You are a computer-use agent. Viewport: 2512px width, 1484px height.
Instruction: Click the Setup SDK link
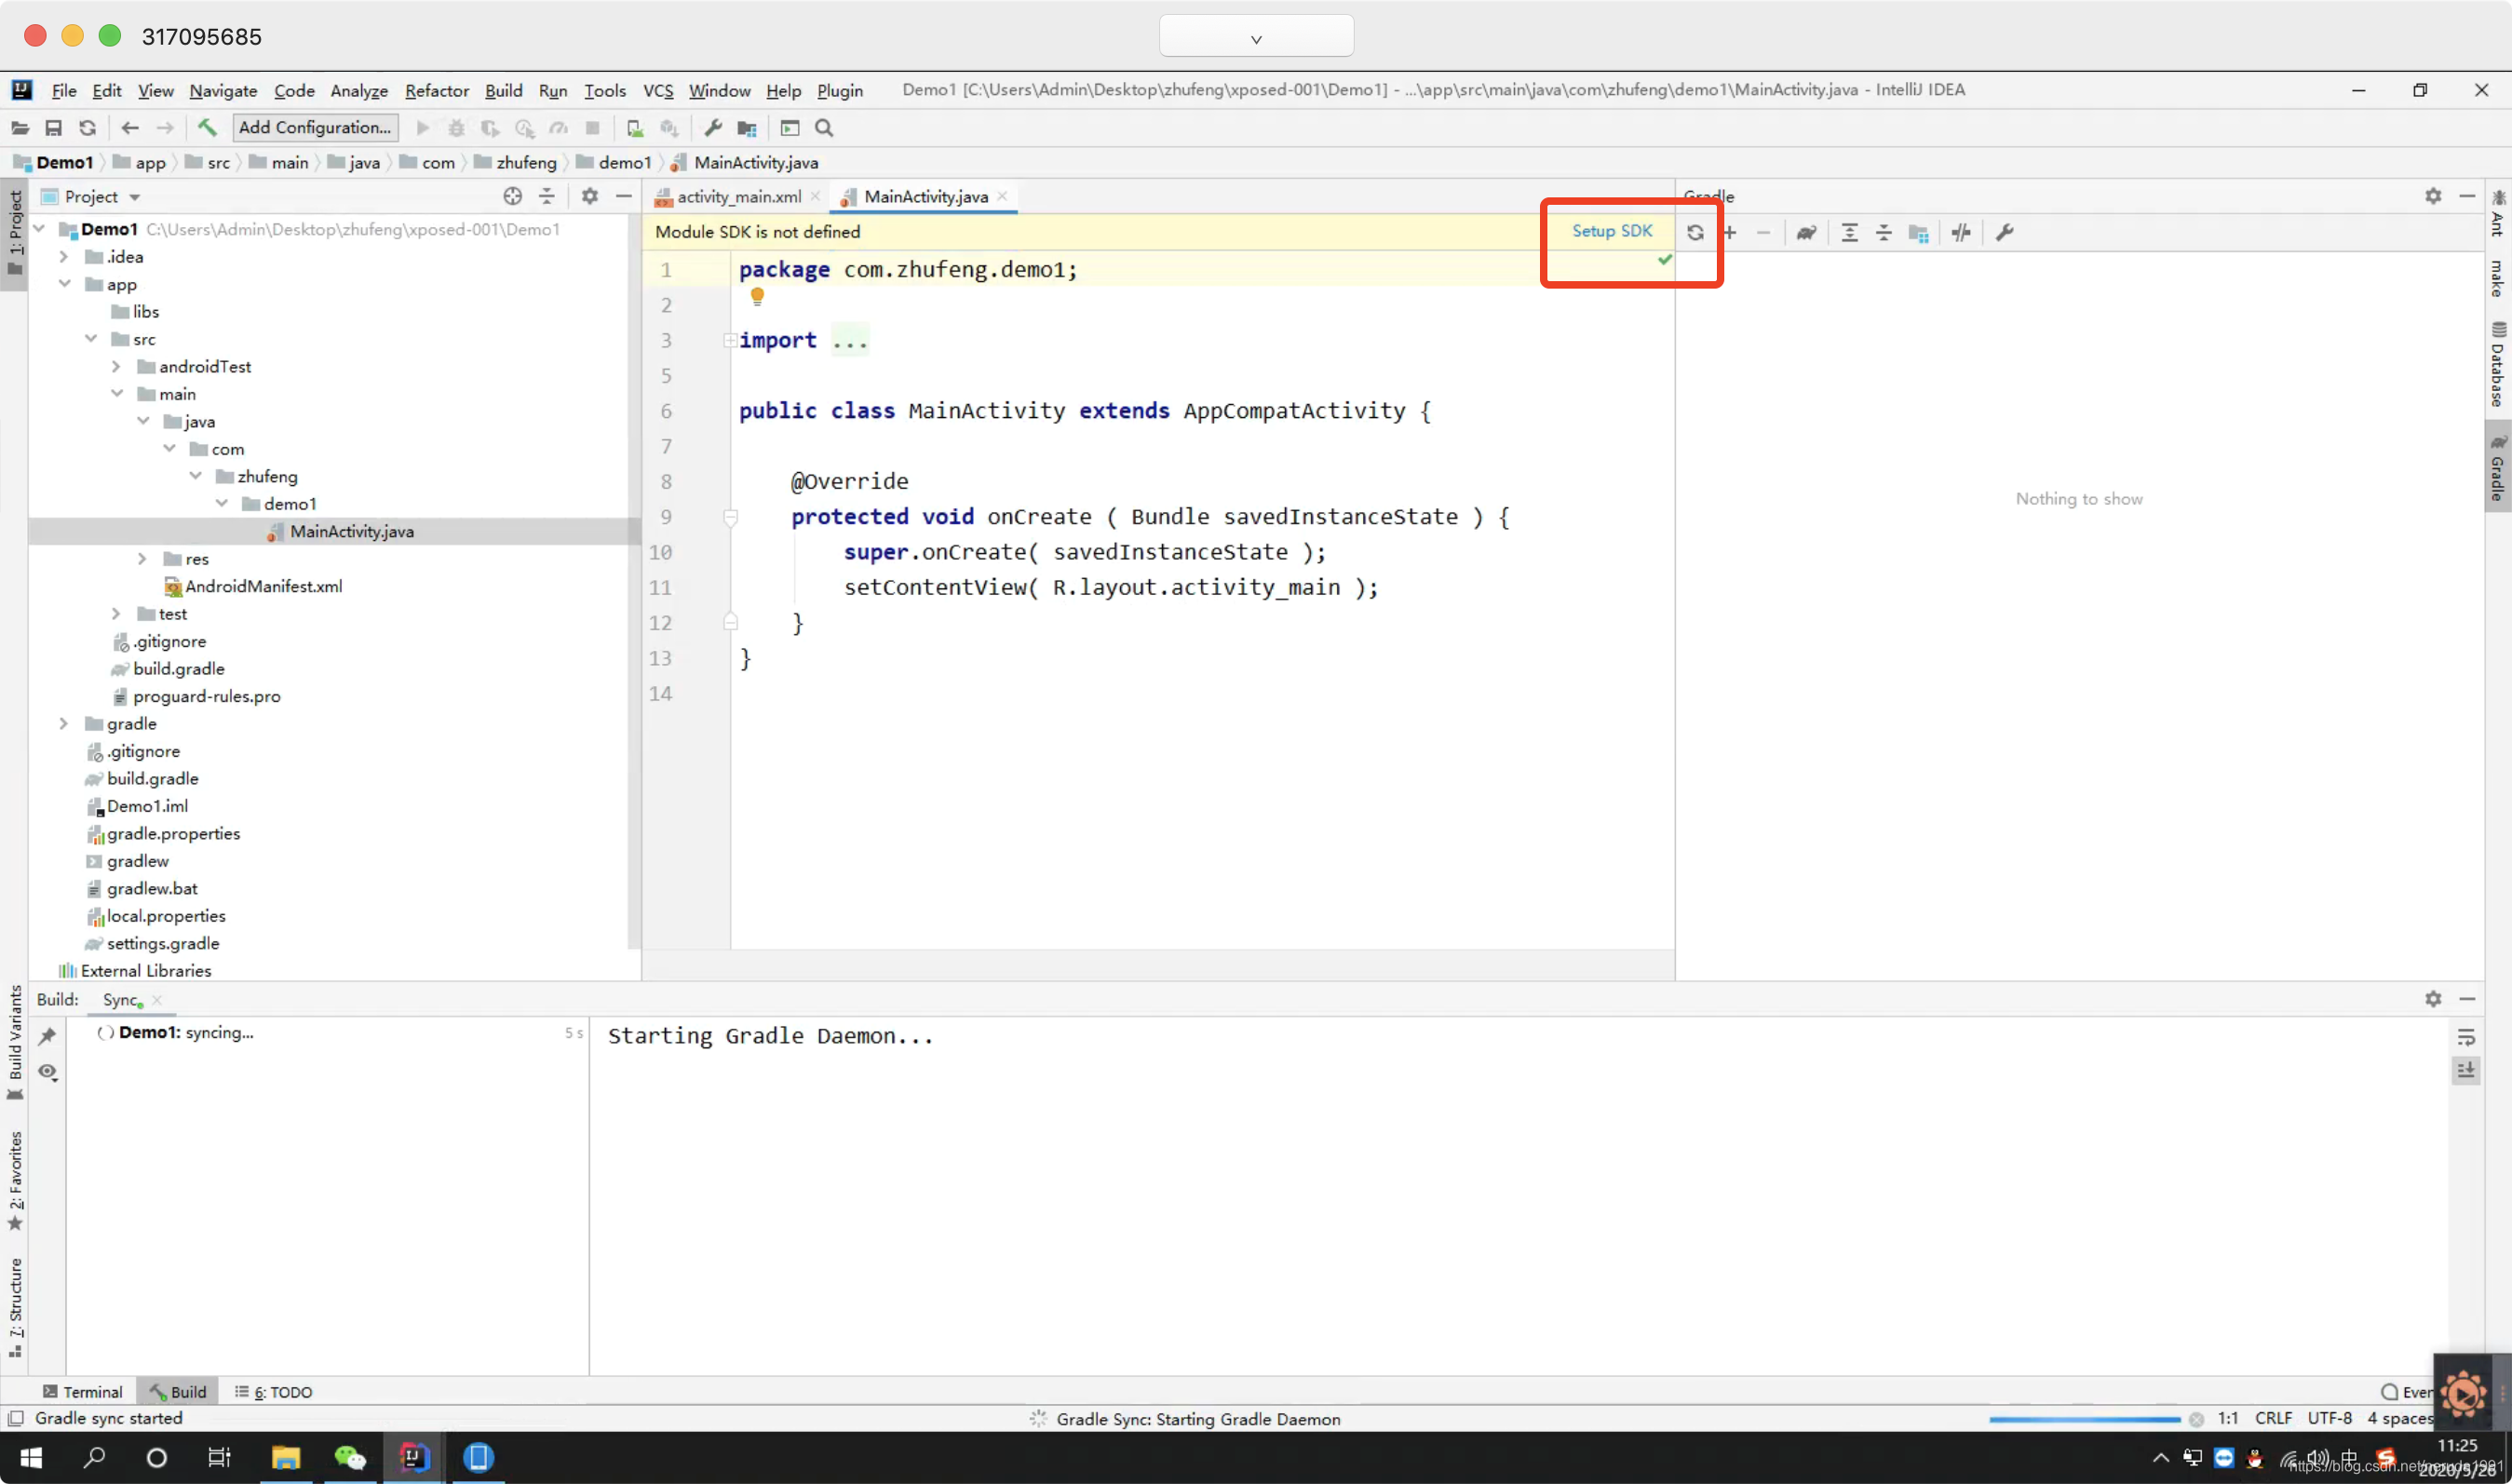(1612, 231)
